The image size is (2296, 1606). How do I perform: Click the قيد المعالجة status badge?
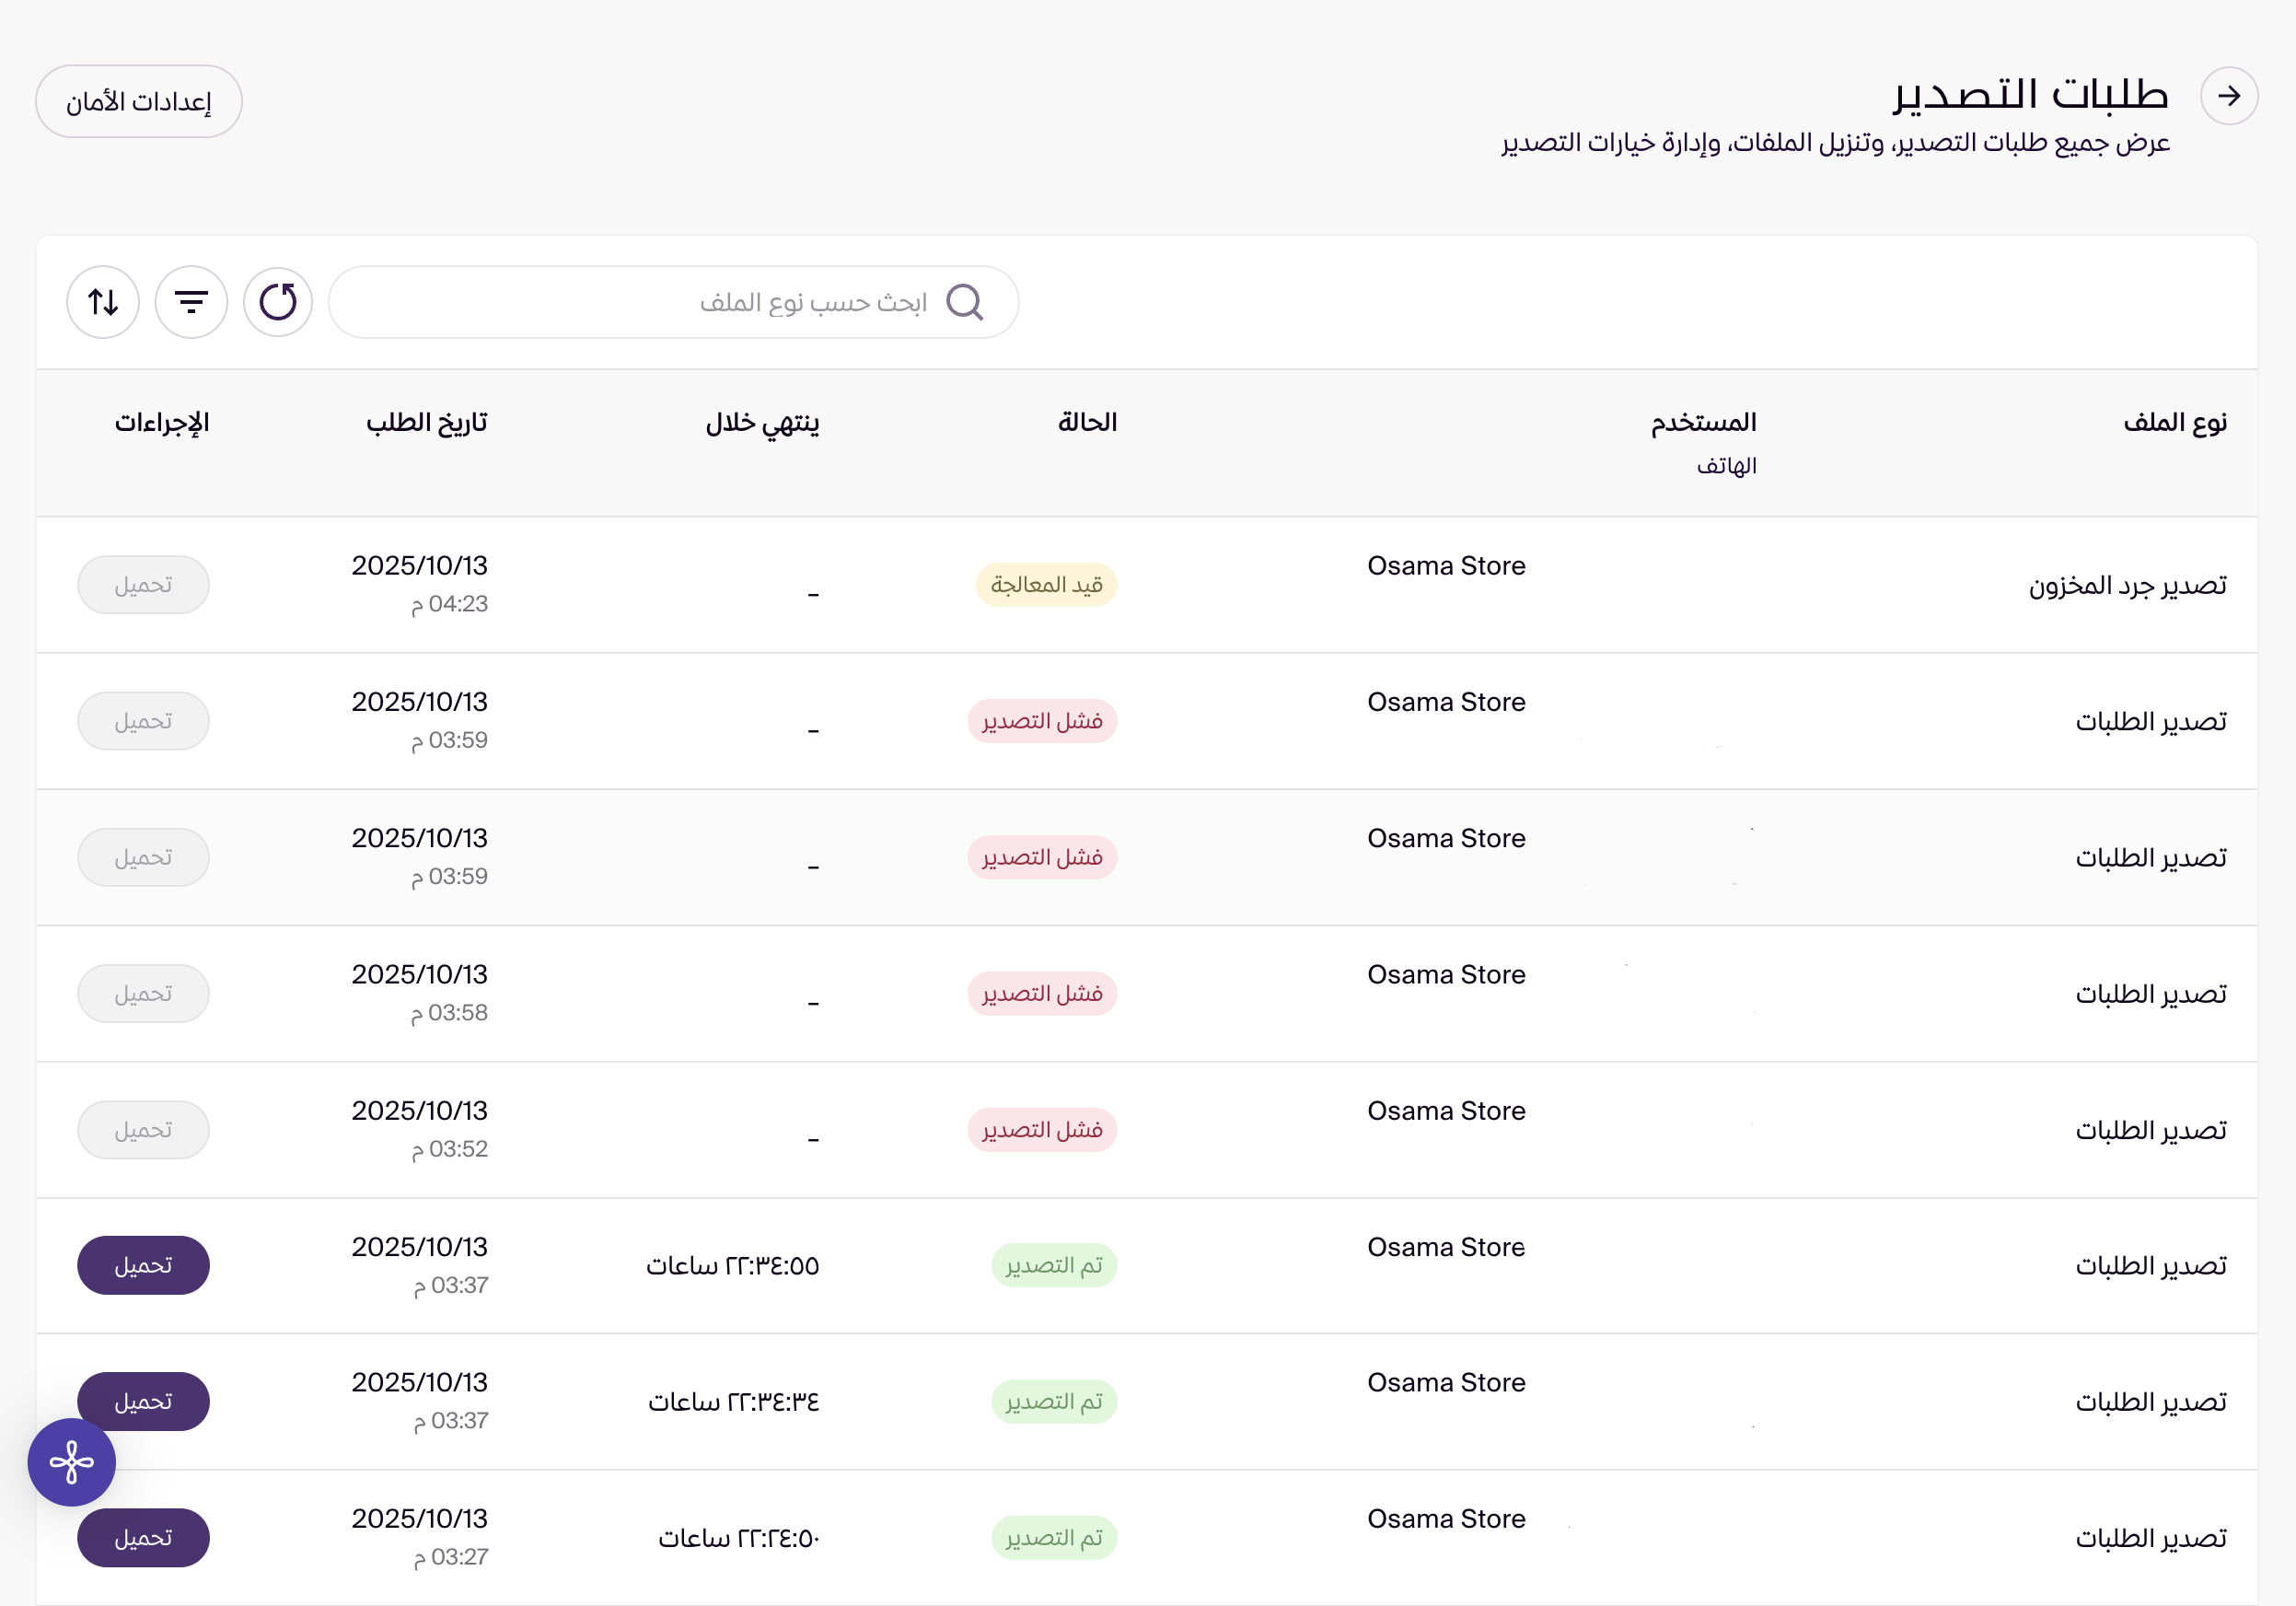[x=1046, y=584]
